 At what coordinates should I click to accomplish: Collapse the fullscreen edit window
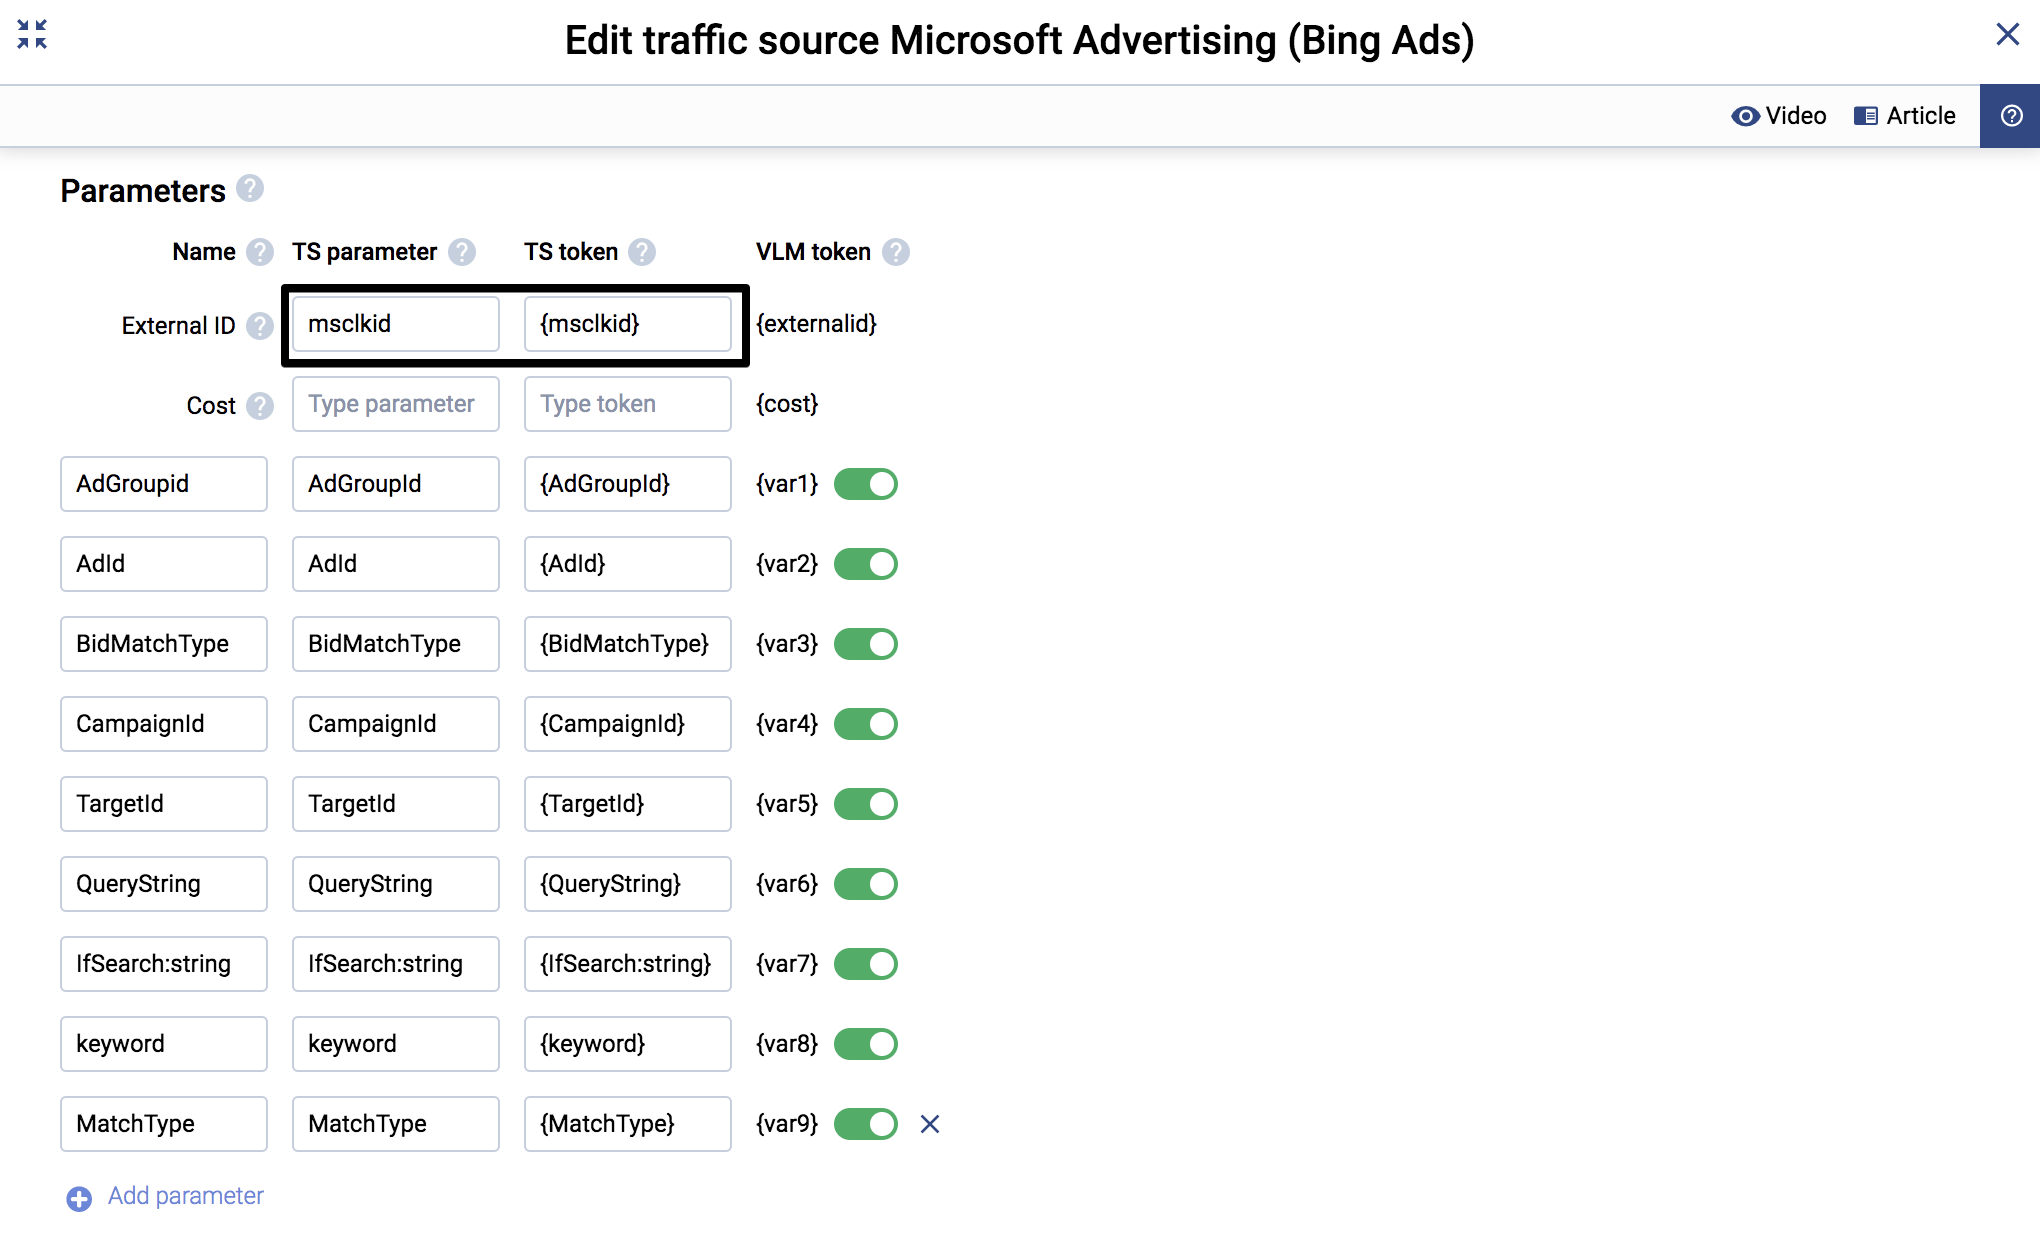(x=32, y=34)
